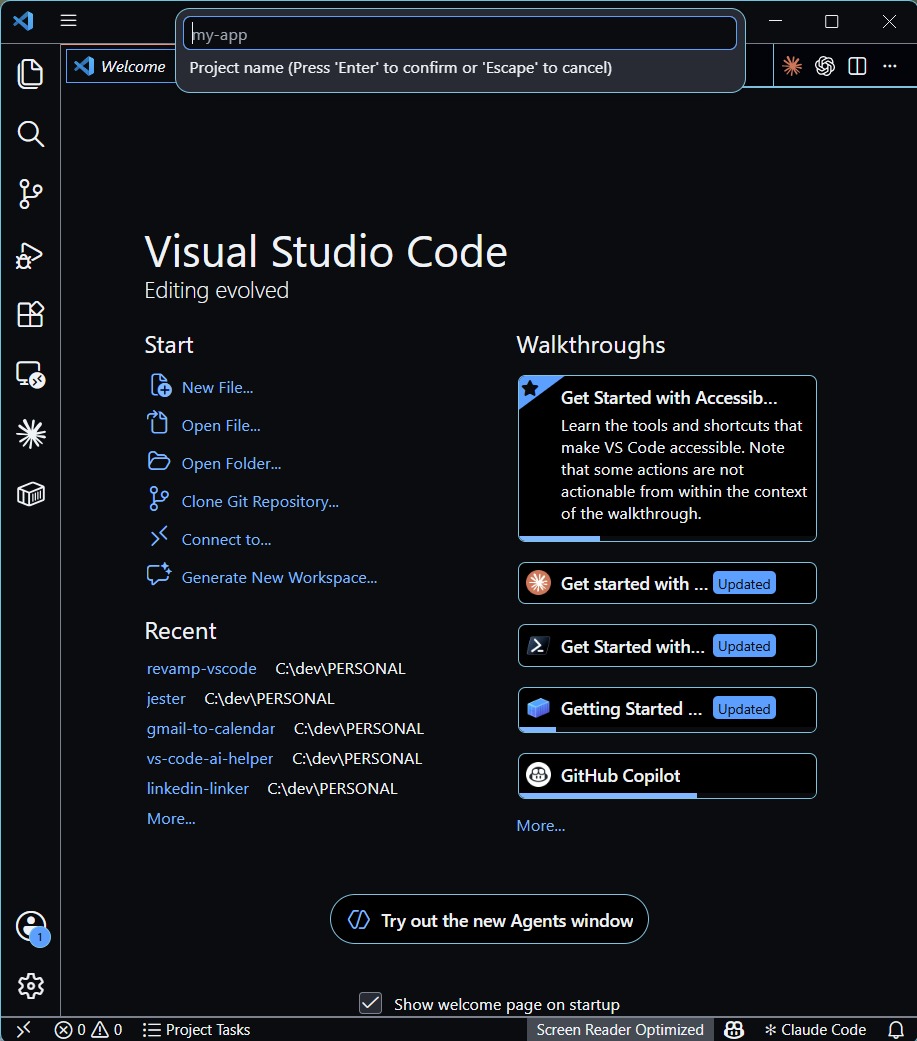Screen dimensions: 917x1041
Task: Open Claude Code panel in activity bar
Action: (31, 434)
